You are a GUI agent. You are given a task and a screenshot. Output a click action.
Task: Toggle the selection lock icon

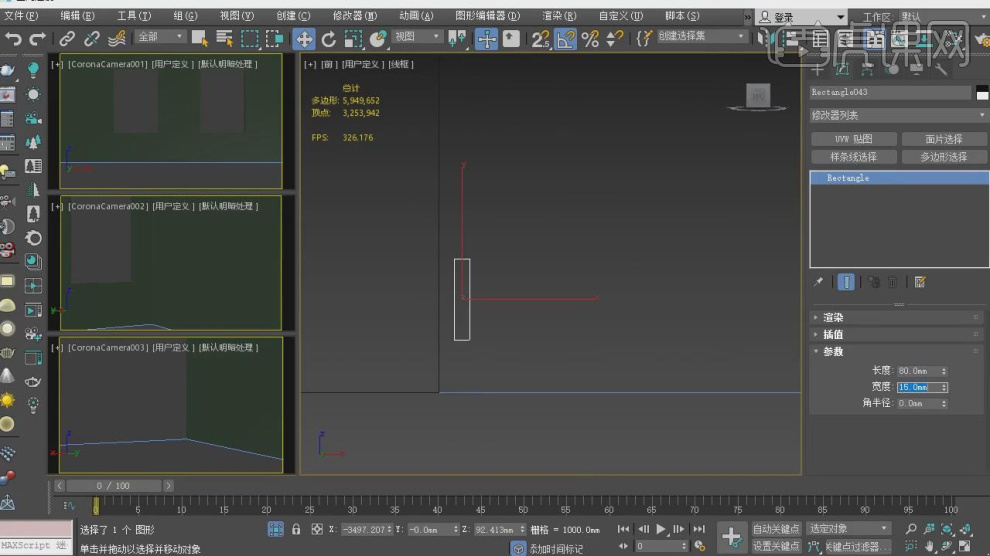(x=296, y=529)
